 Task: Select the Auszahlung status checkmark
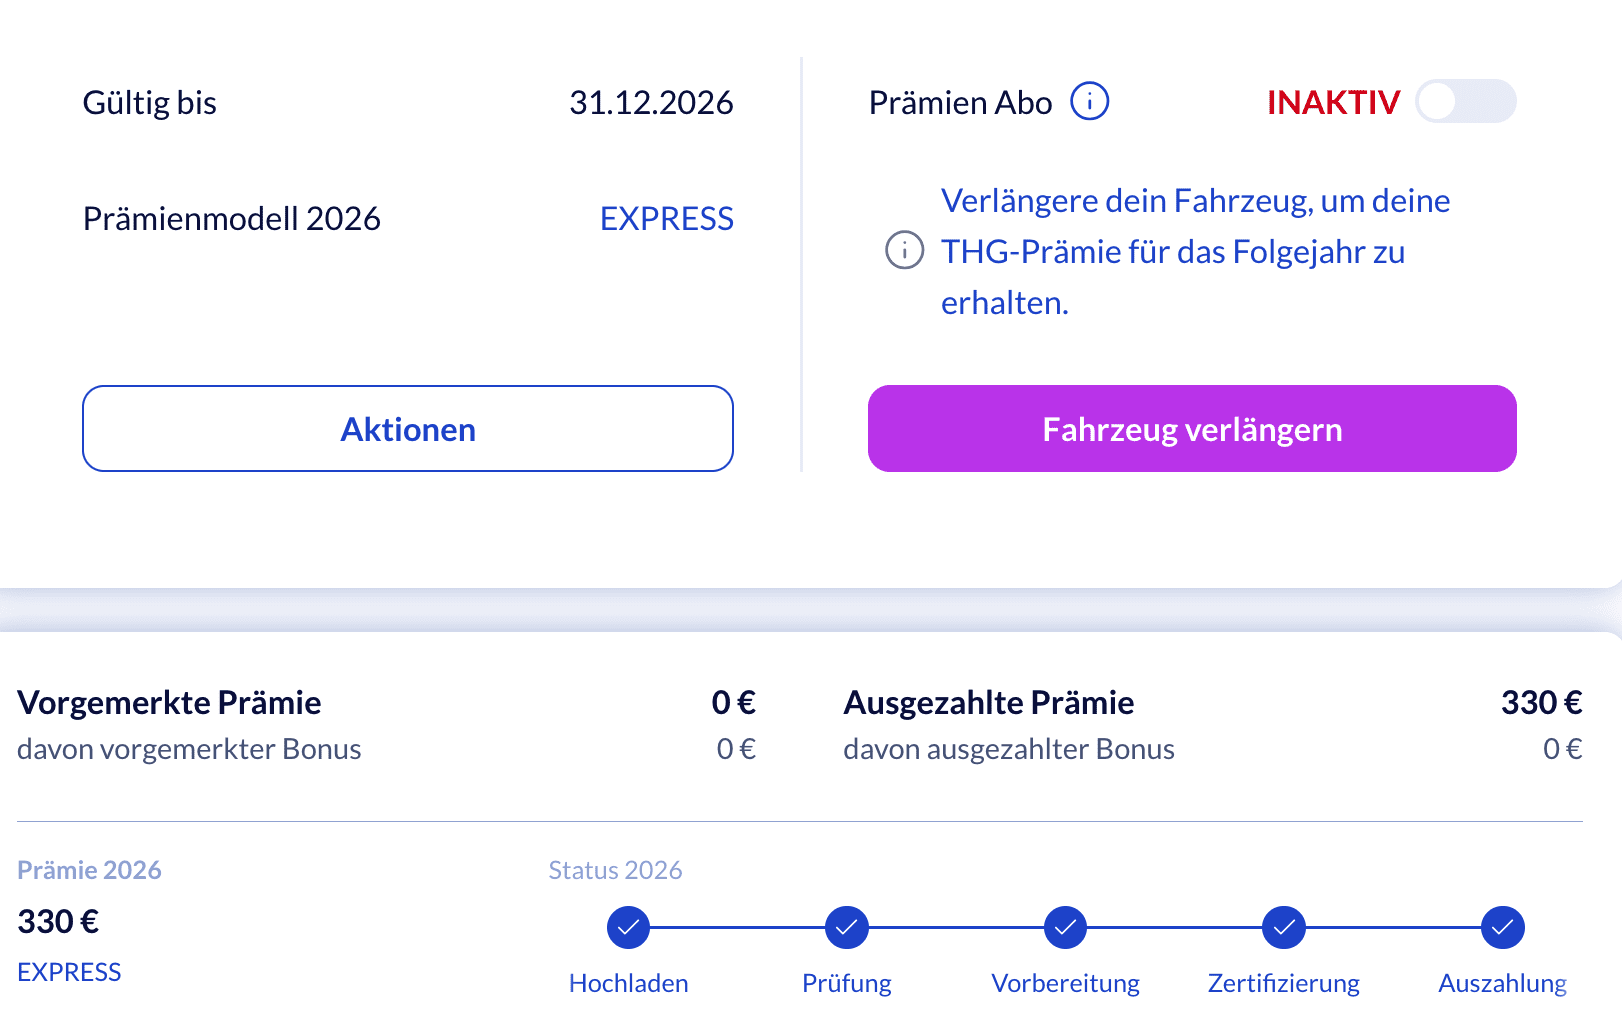1502,927
